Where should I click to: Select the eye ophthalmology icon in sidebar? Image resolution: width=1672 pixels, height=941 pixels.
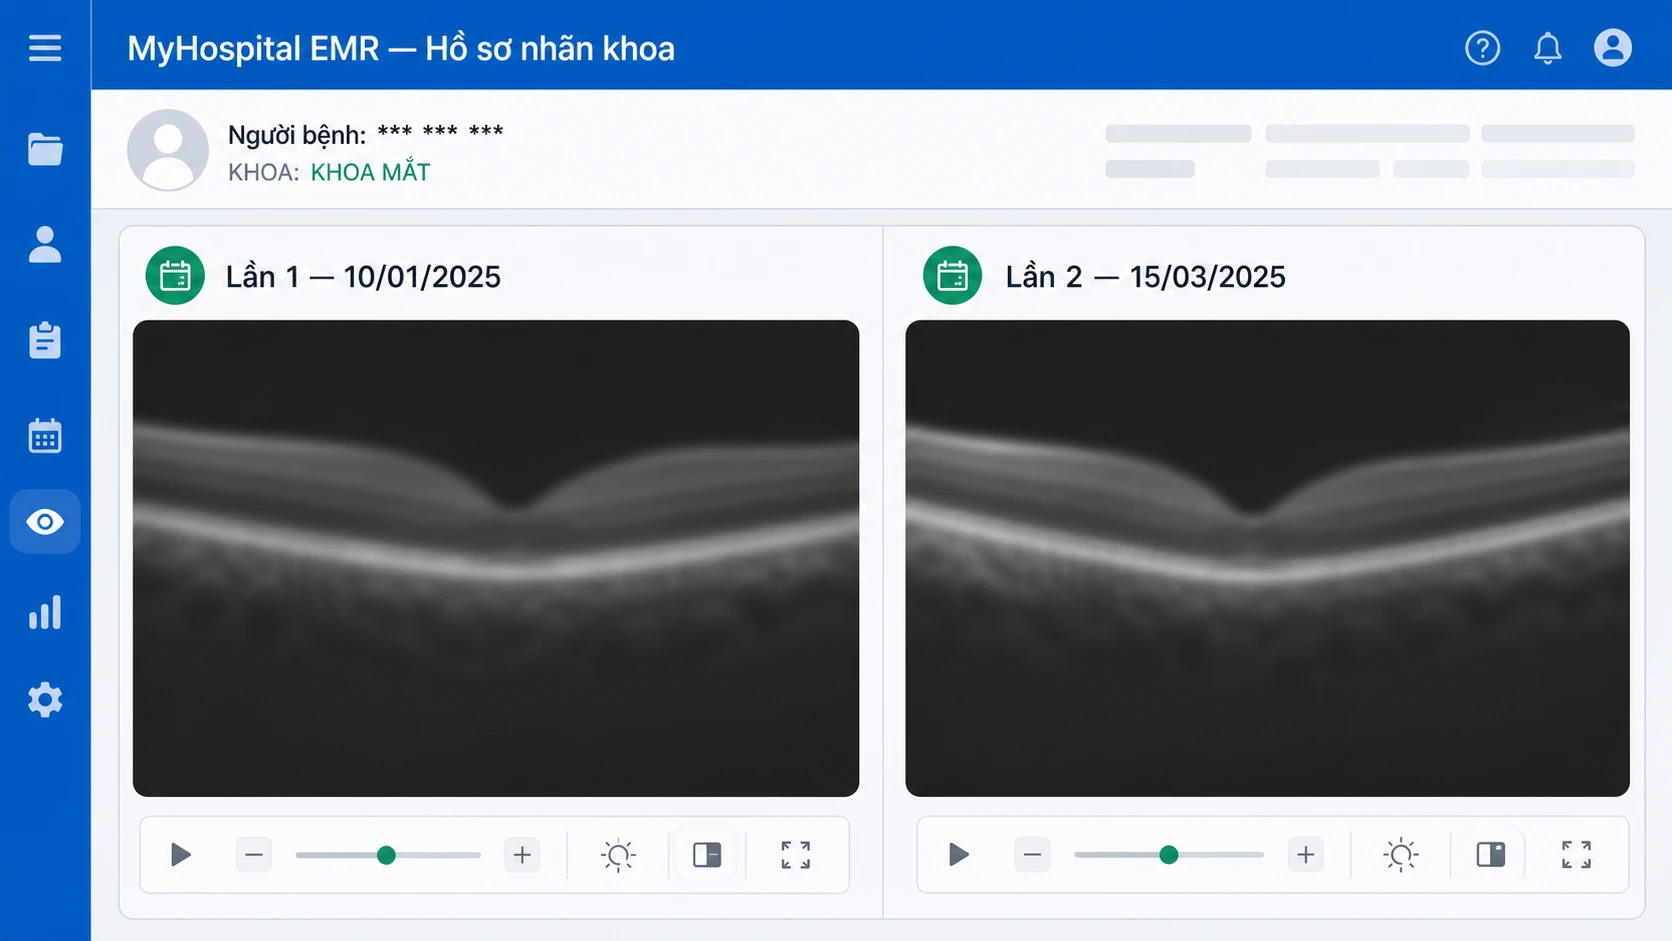[45, 522]
